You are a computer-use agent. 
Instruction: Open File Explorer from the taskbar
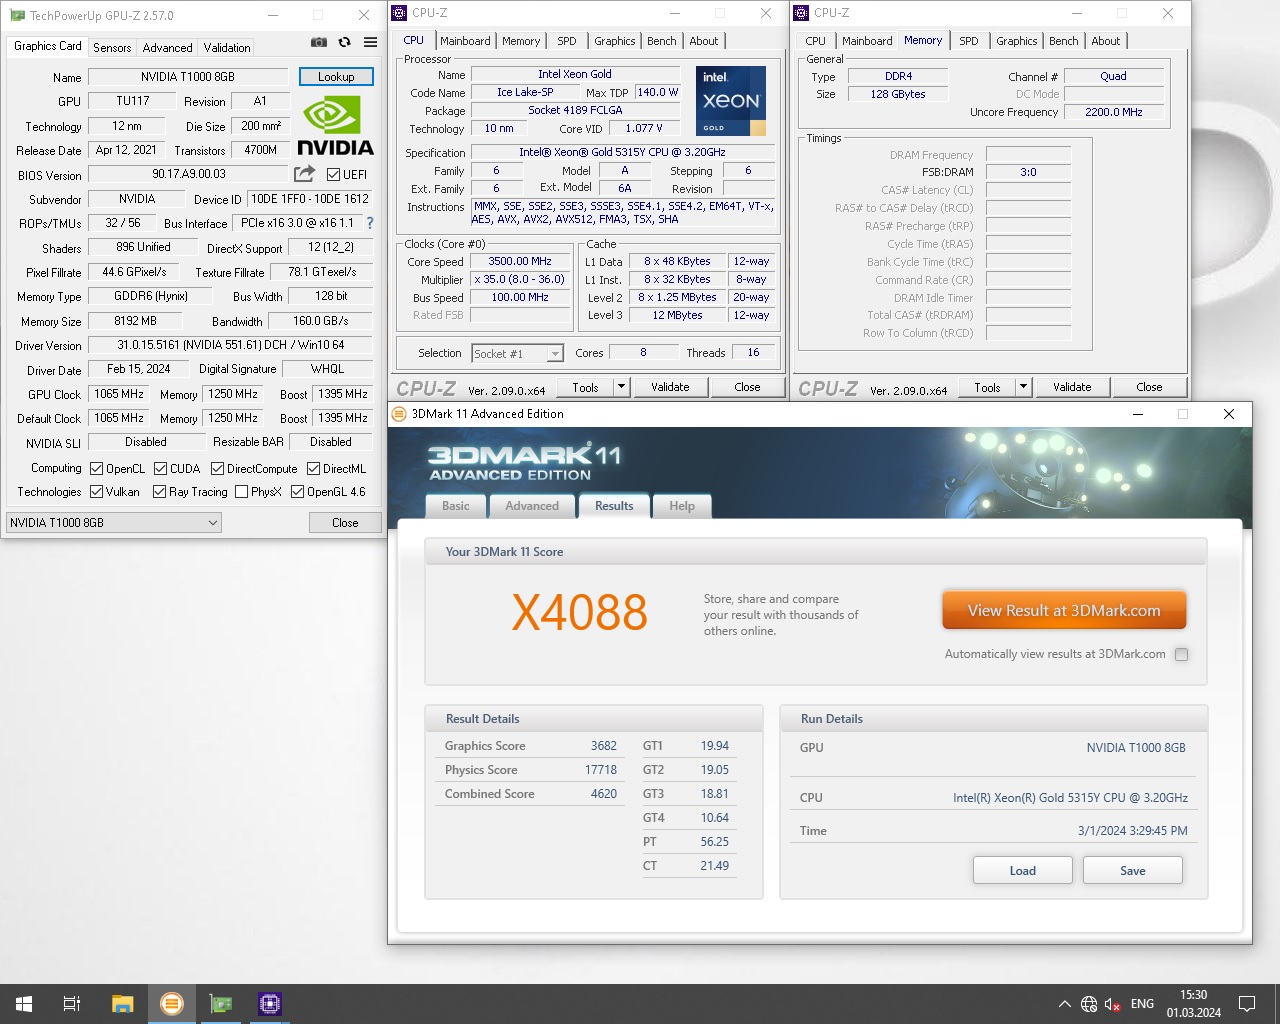click(122, 1004)
